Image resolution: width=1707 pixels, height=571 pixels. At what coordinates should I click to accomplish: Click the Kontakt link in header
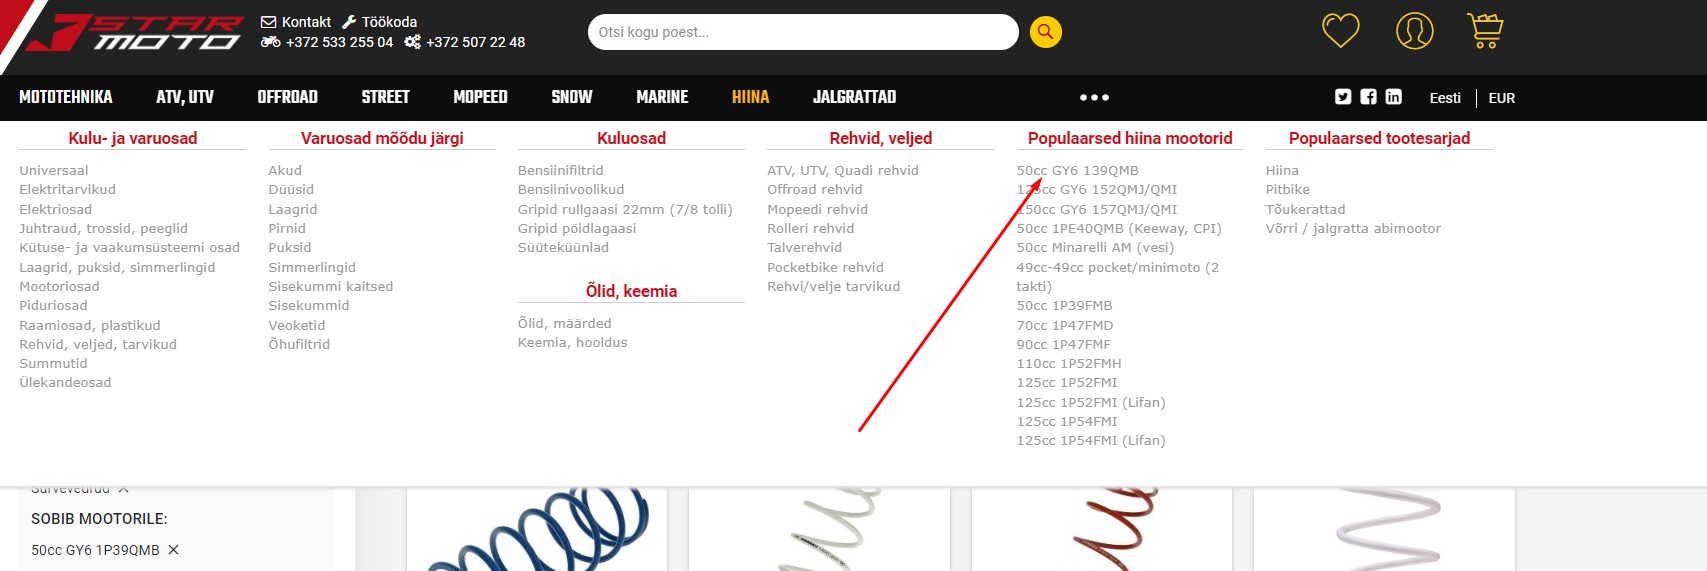[296, 22]
